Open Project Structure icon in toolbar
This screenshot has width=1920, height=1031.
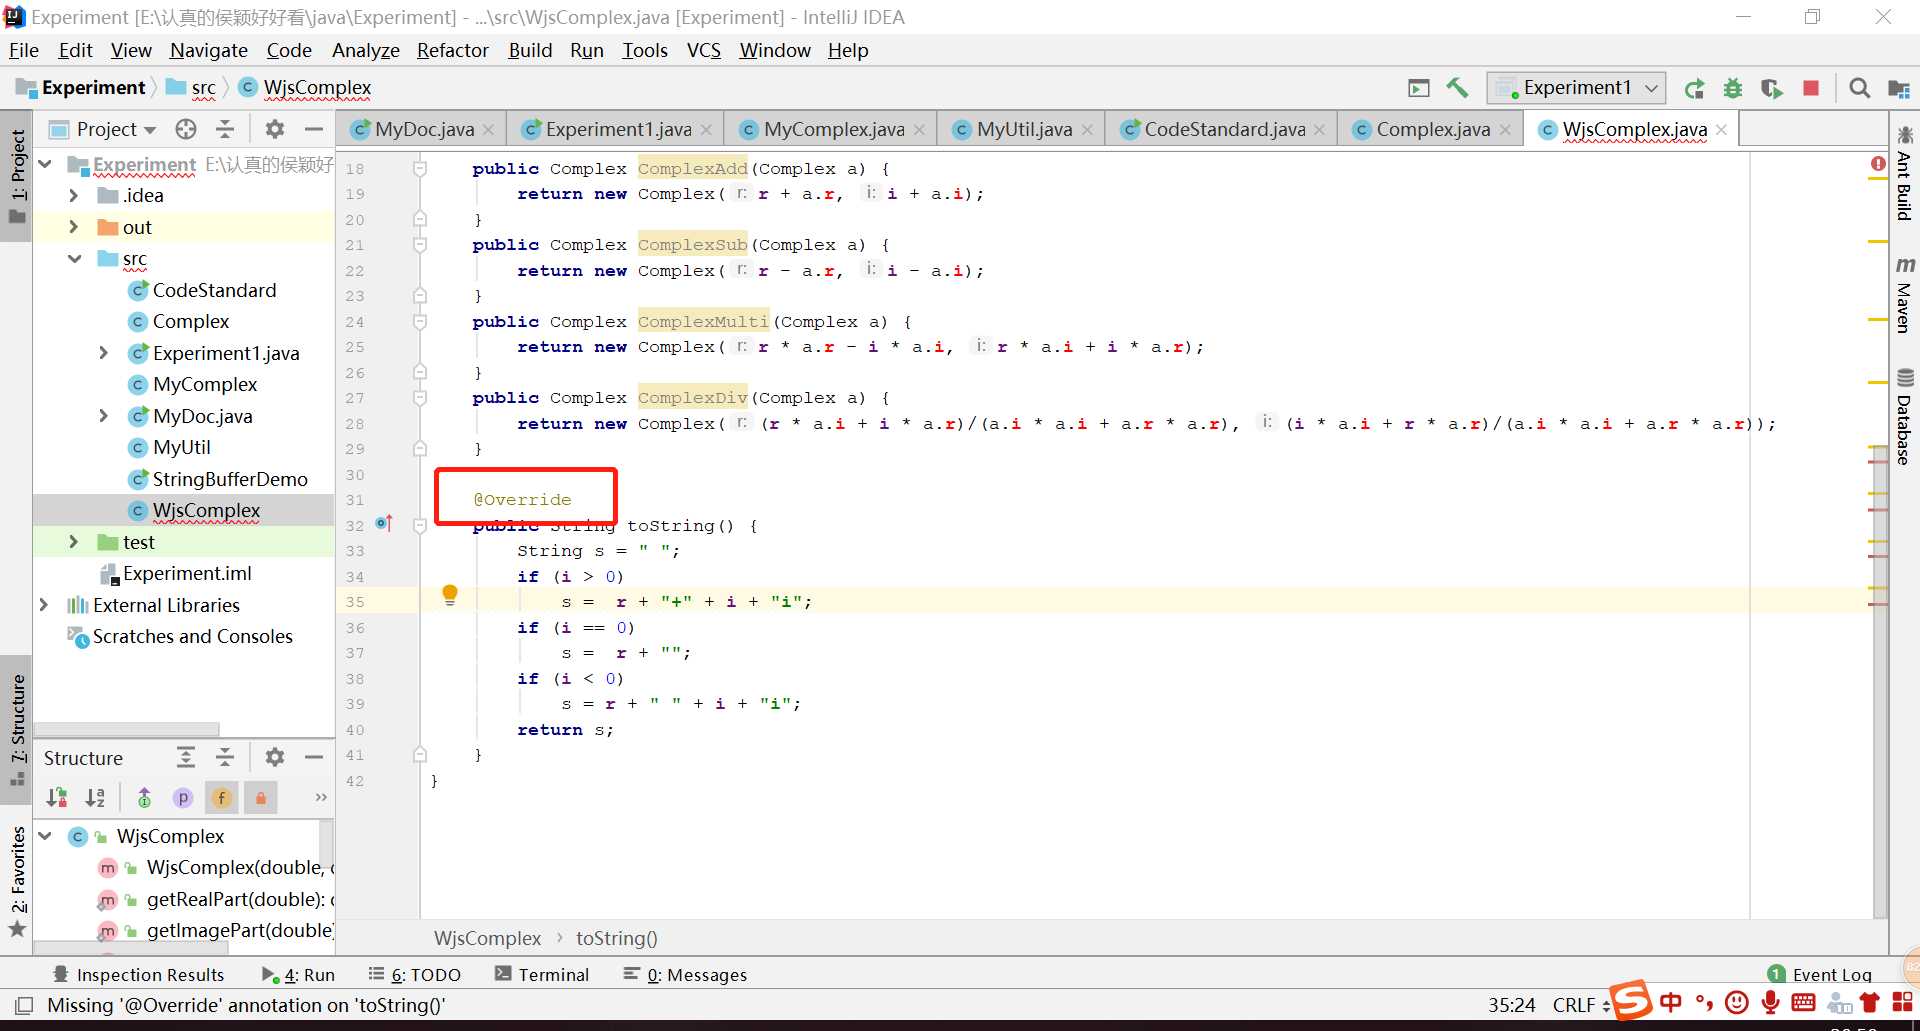[1898, 88]
